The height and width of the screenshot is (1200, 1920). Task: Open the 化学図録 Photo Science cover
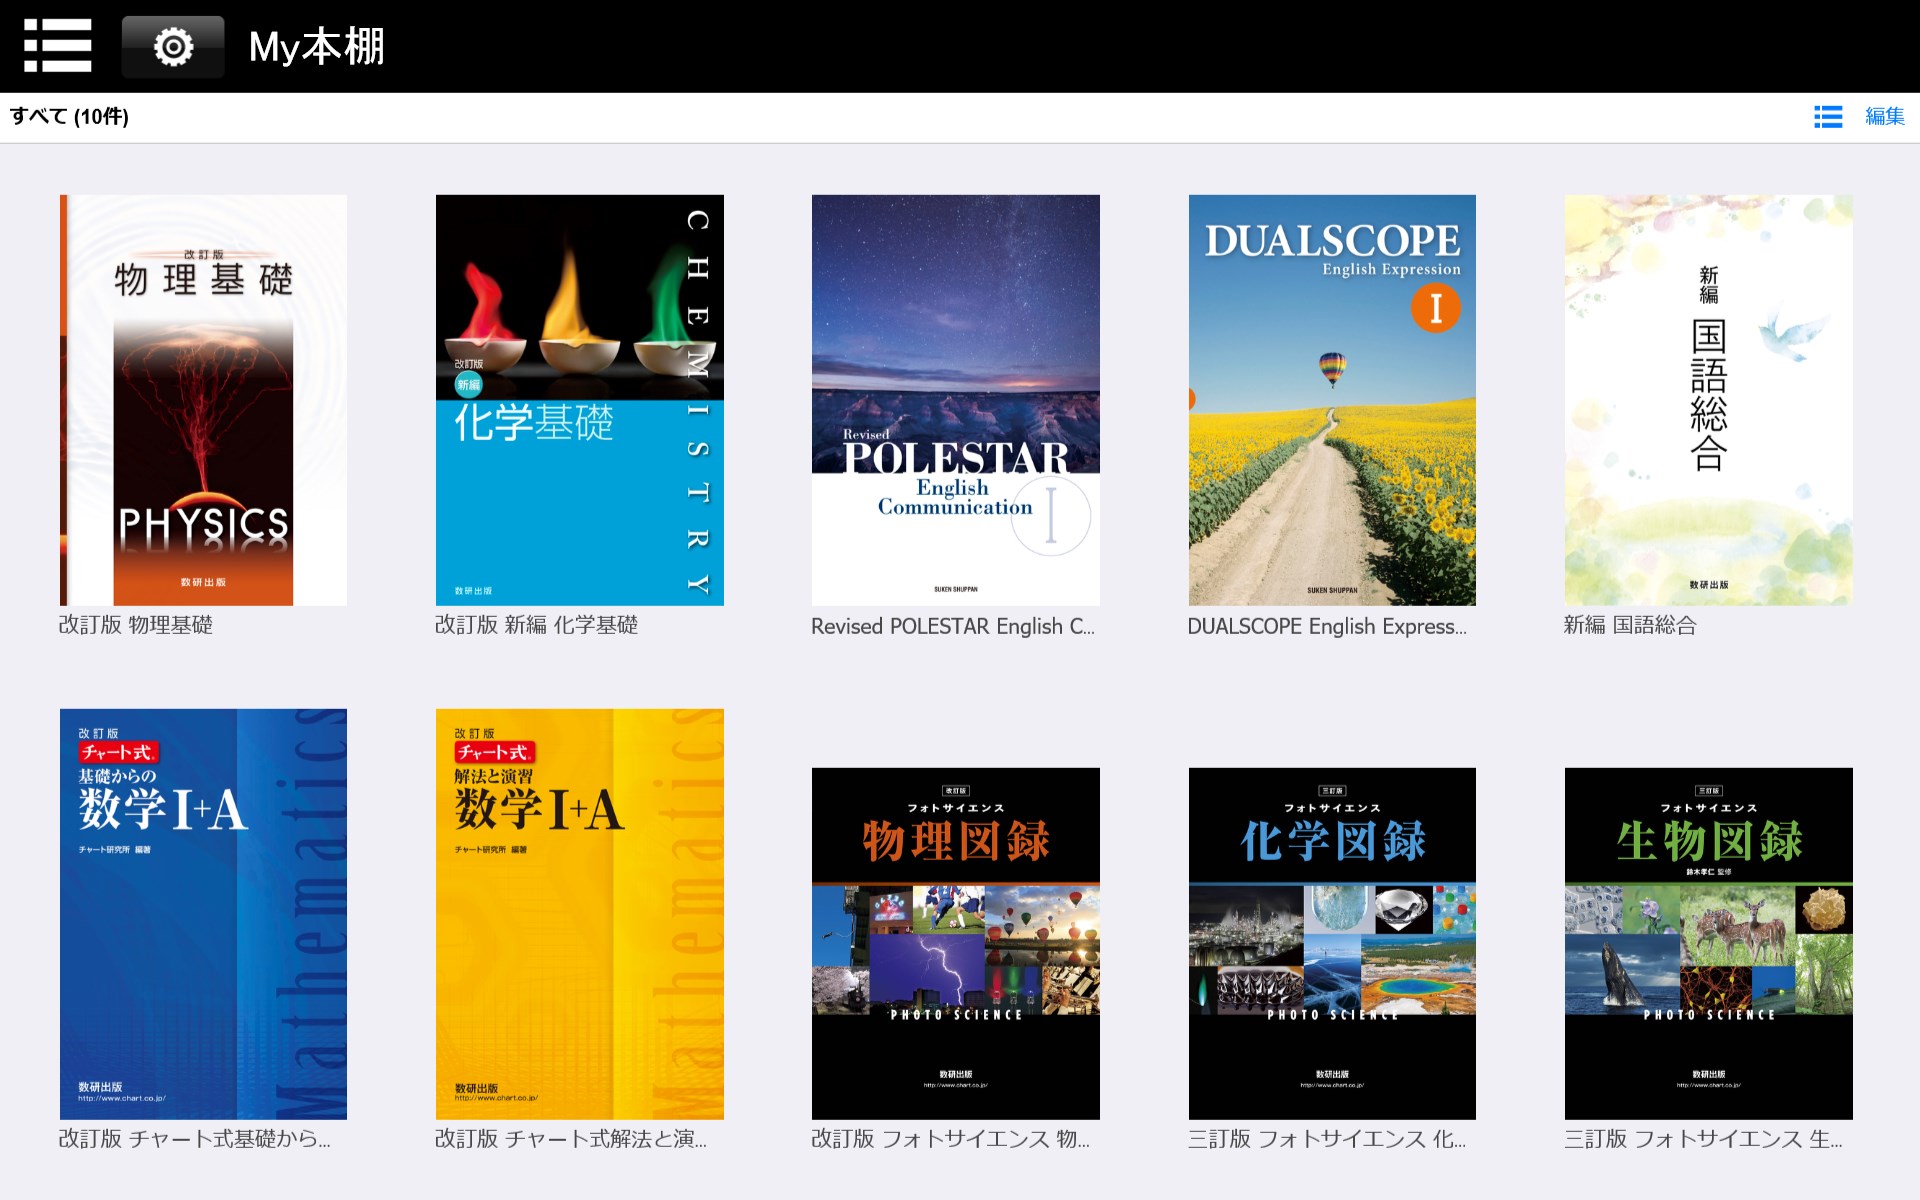1331,943
